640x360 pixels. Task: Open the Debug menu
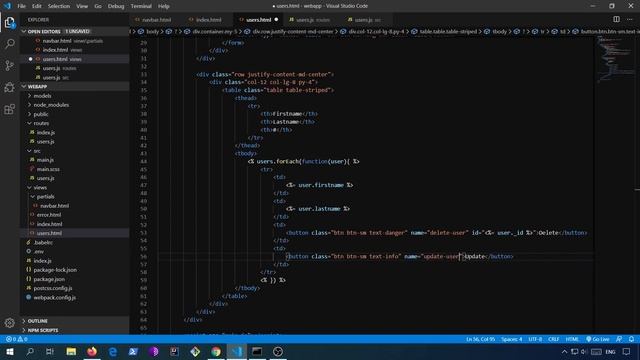click(x=116, y=6)
